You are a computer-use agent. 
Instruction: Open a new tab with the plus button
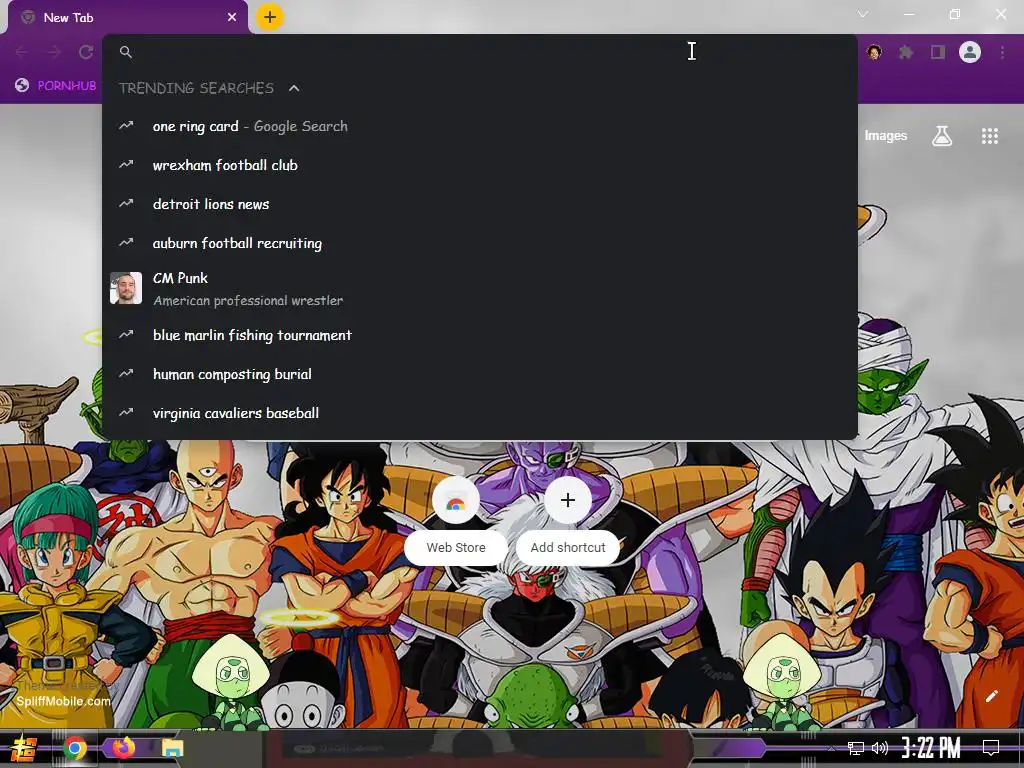point(270,17)
